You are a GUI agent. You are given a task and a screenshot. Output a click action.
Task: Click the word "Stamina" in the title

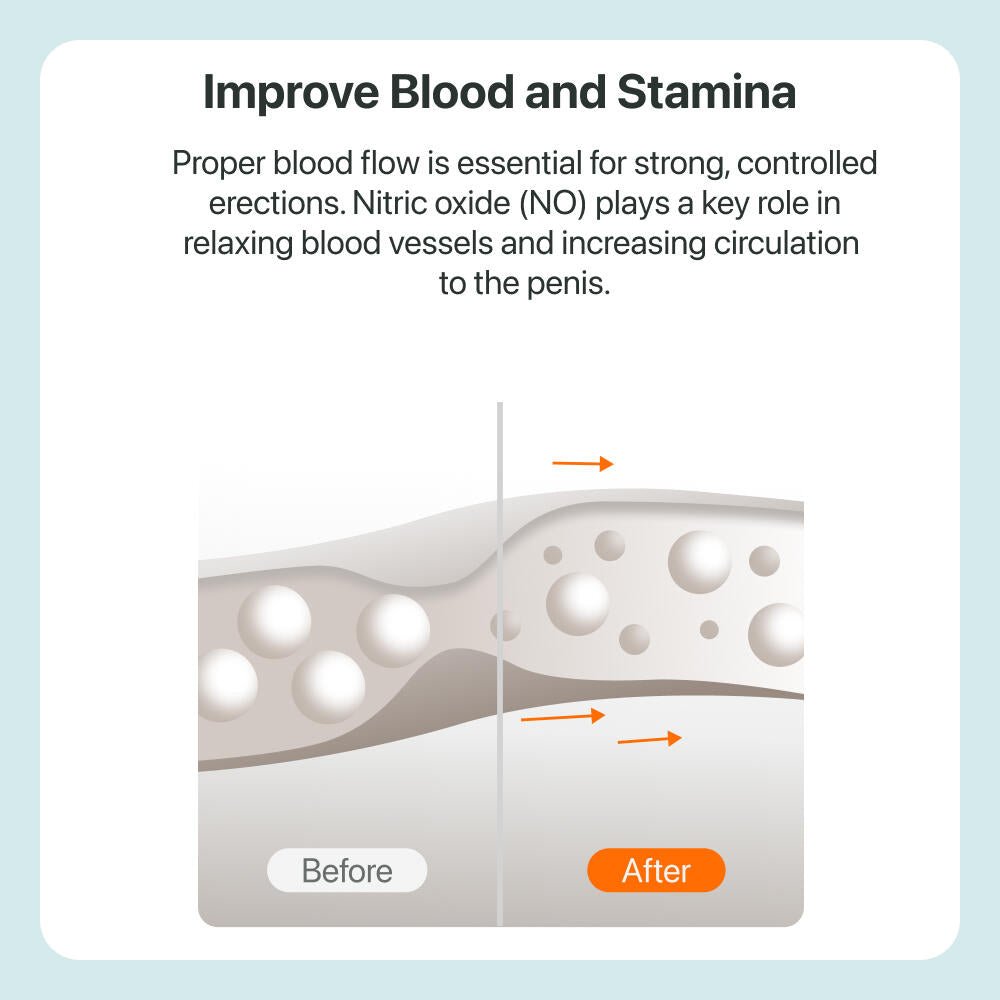(707, 92)
